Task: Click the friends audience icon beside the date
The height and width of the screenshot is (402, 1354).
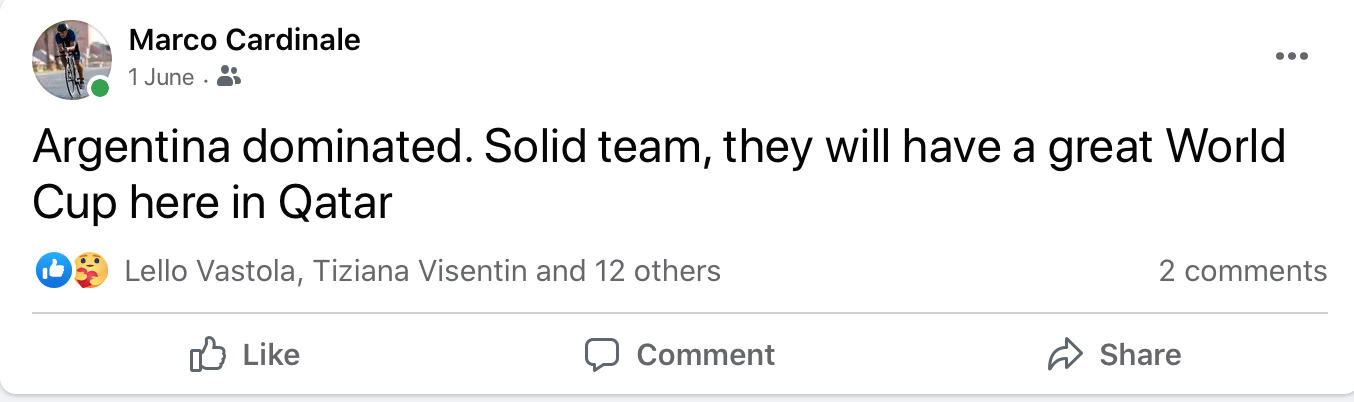Action: click(x=229, y=77)
